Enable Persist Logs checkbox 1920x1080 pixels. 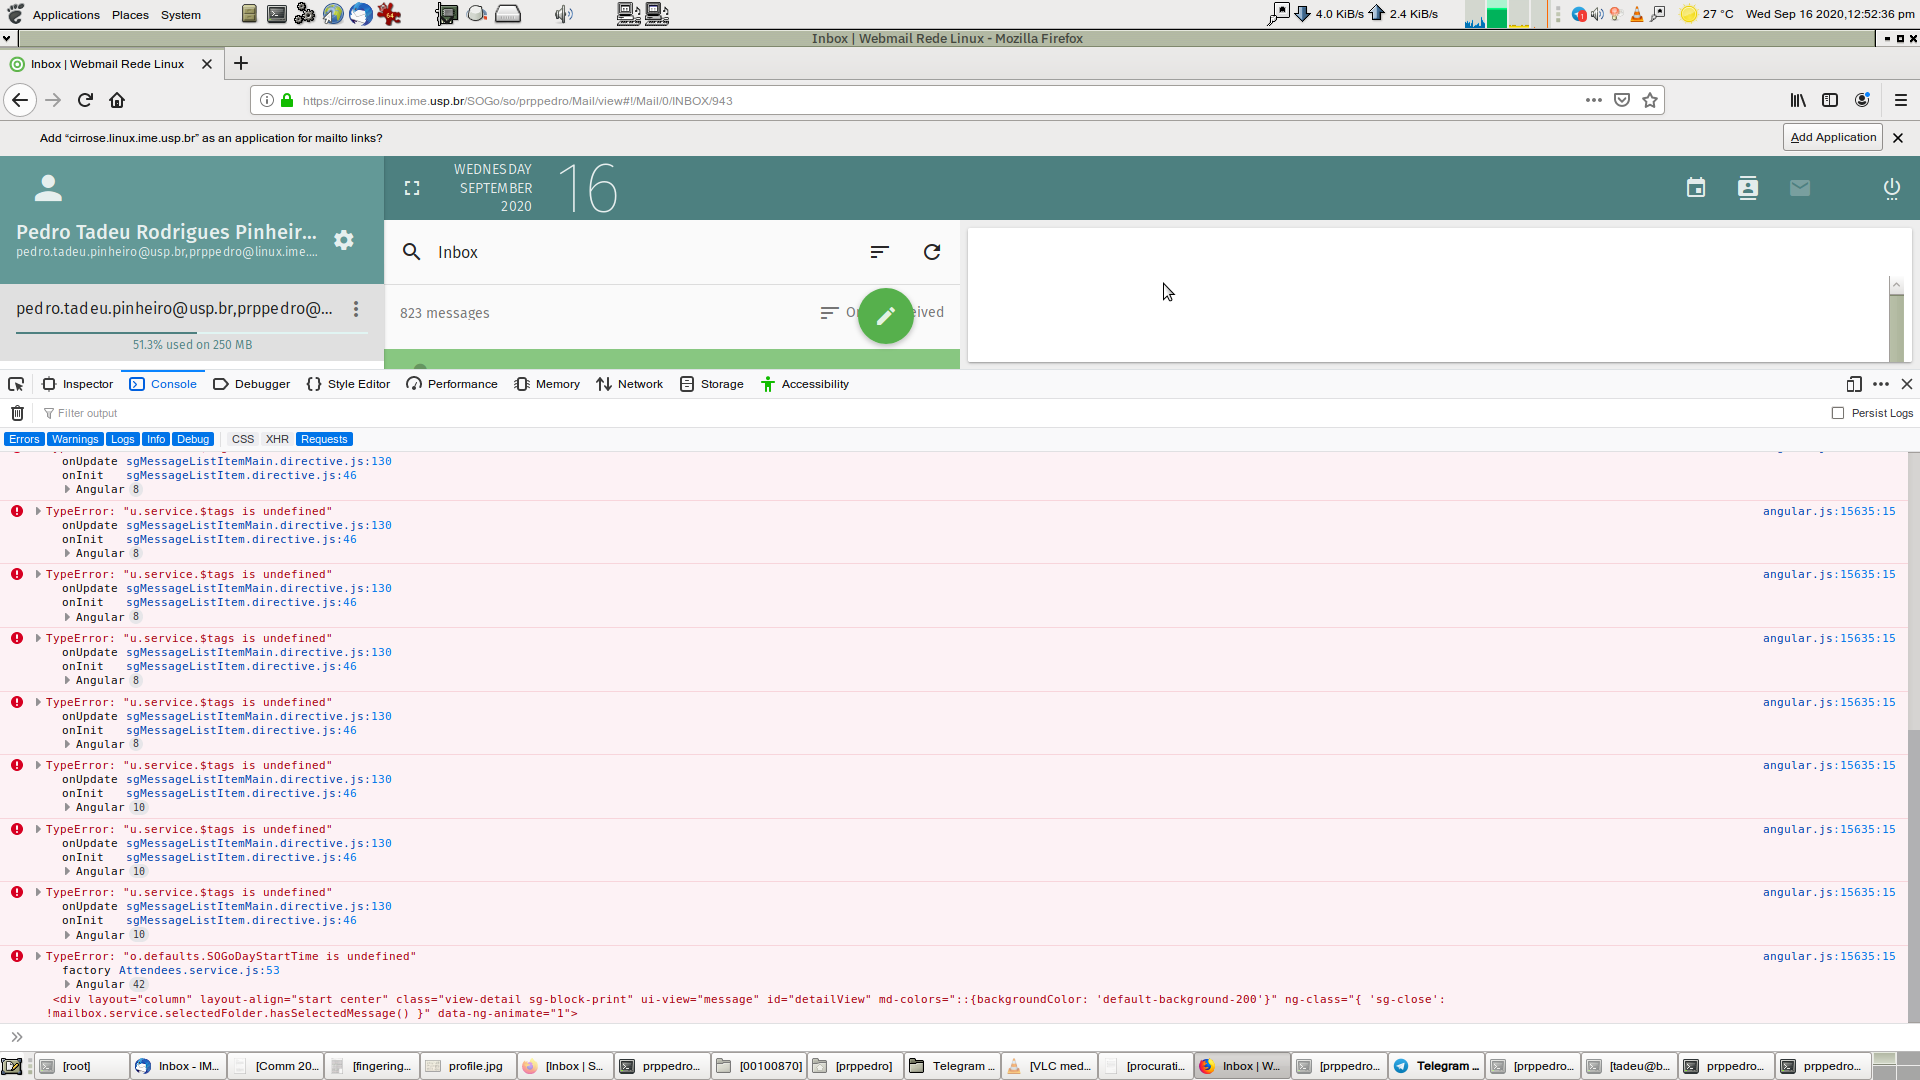click(x=1837, y=413)
